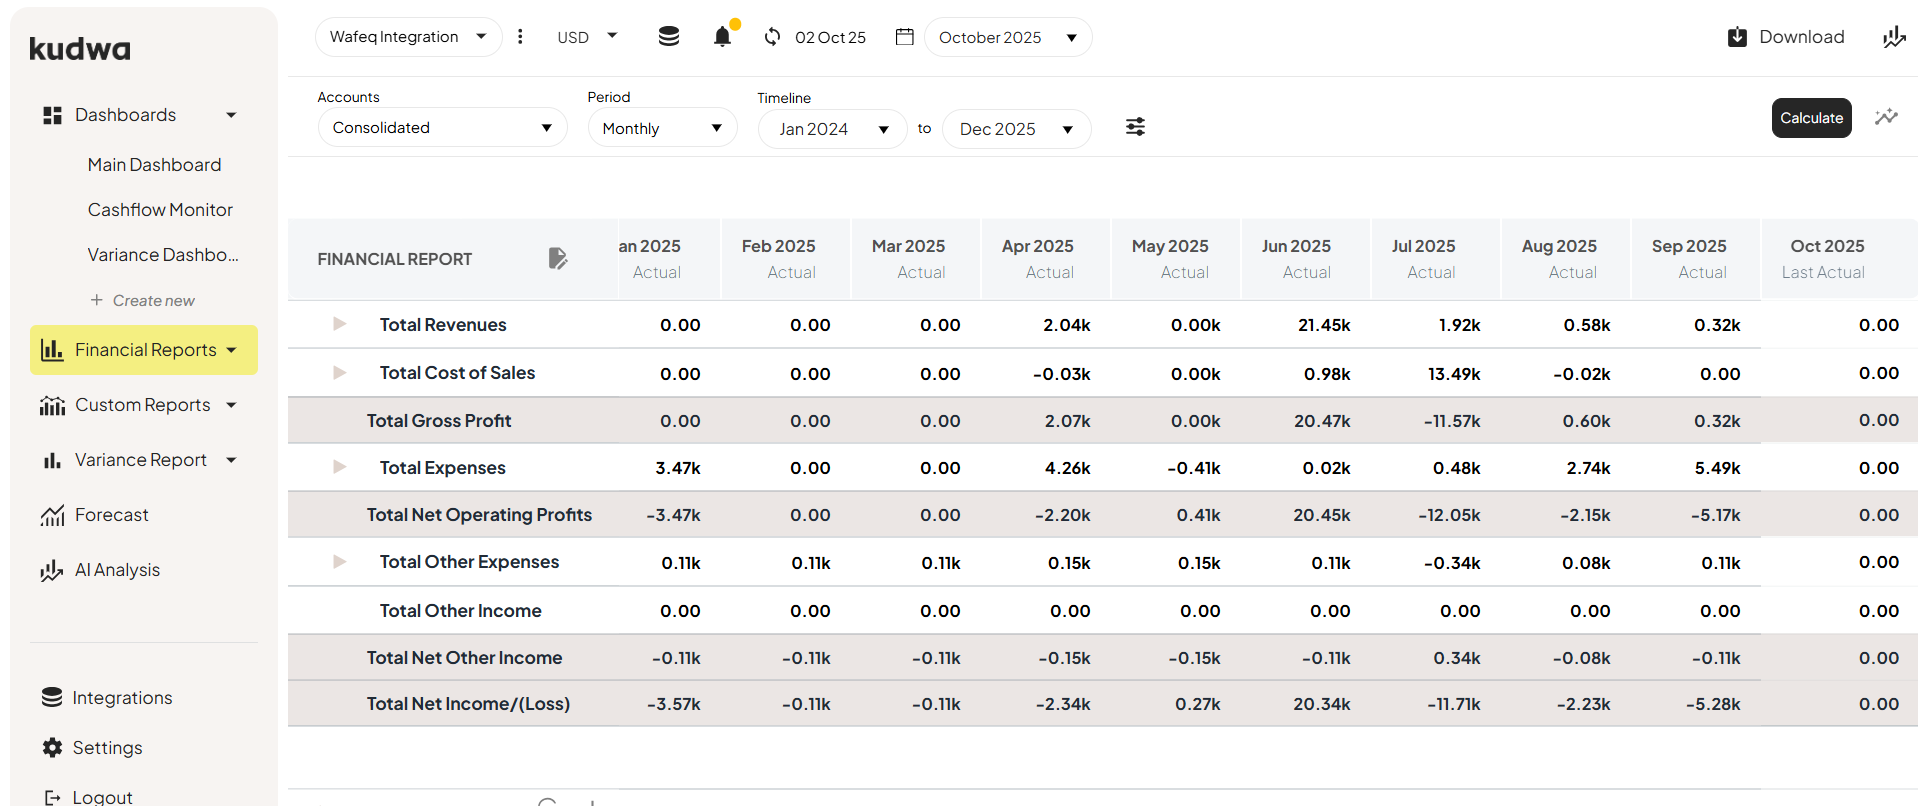Click the sync refresh icon beside 02 Oct 25
Screen dimensions: 1918x806
point(772,37)
